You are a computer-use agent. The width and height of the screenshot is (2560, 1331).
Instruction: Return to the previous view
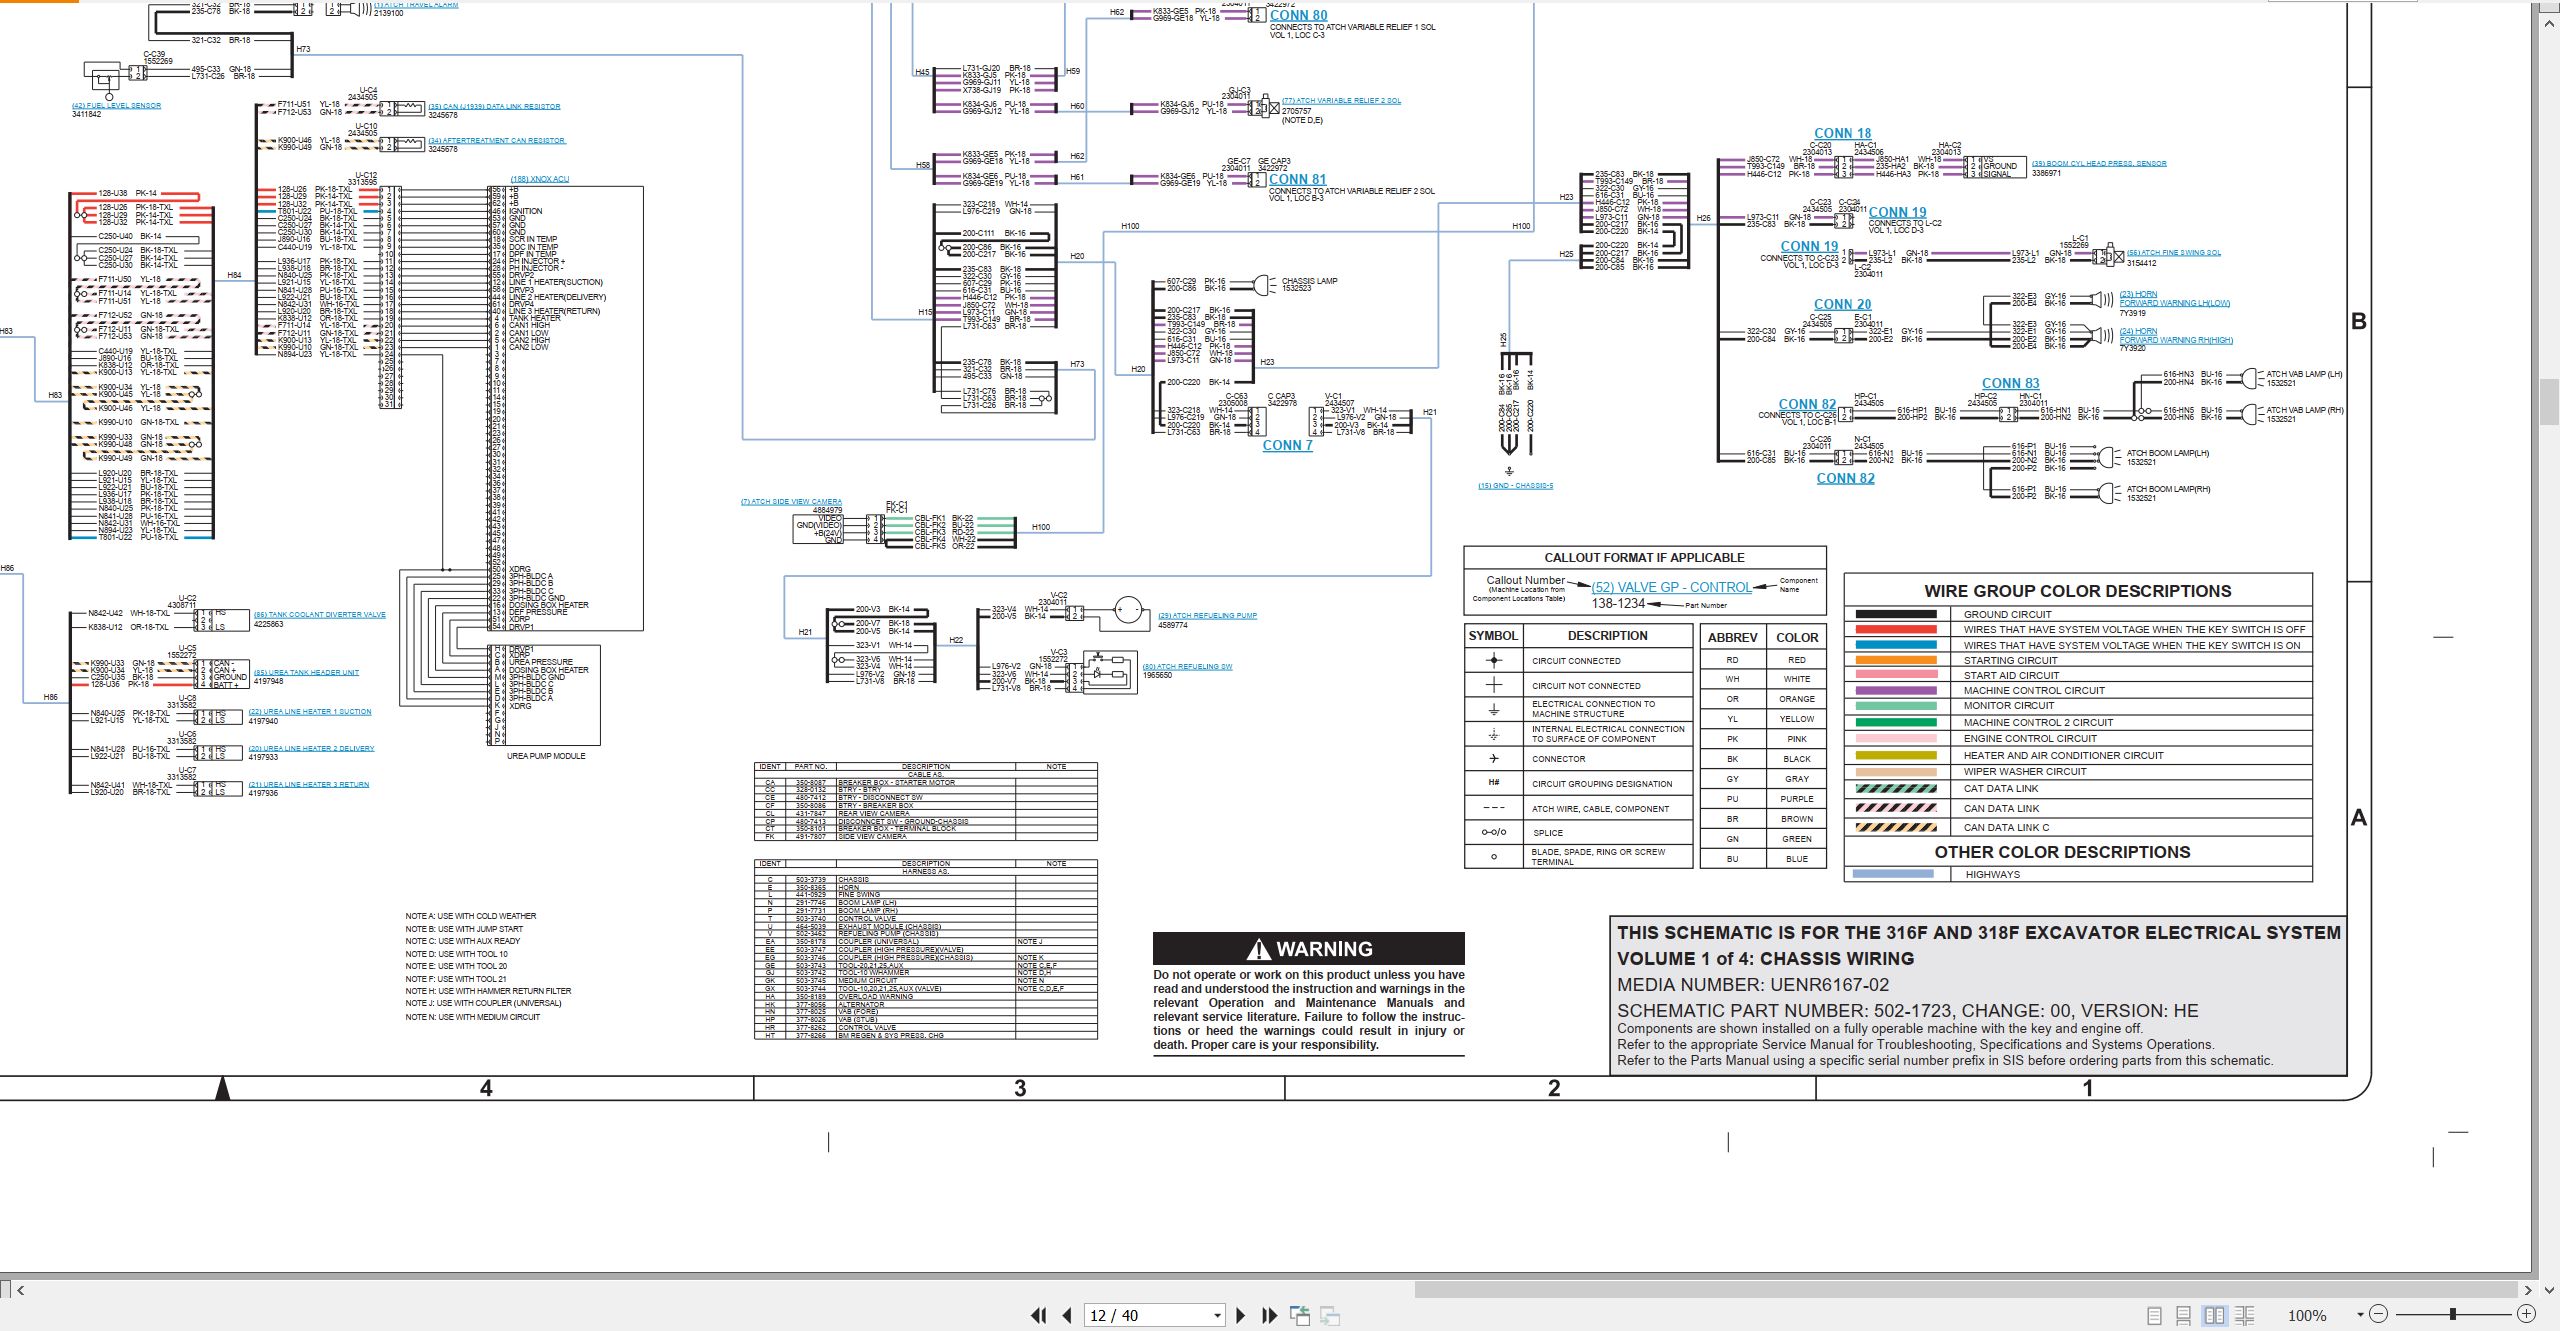(1300, 1315)
